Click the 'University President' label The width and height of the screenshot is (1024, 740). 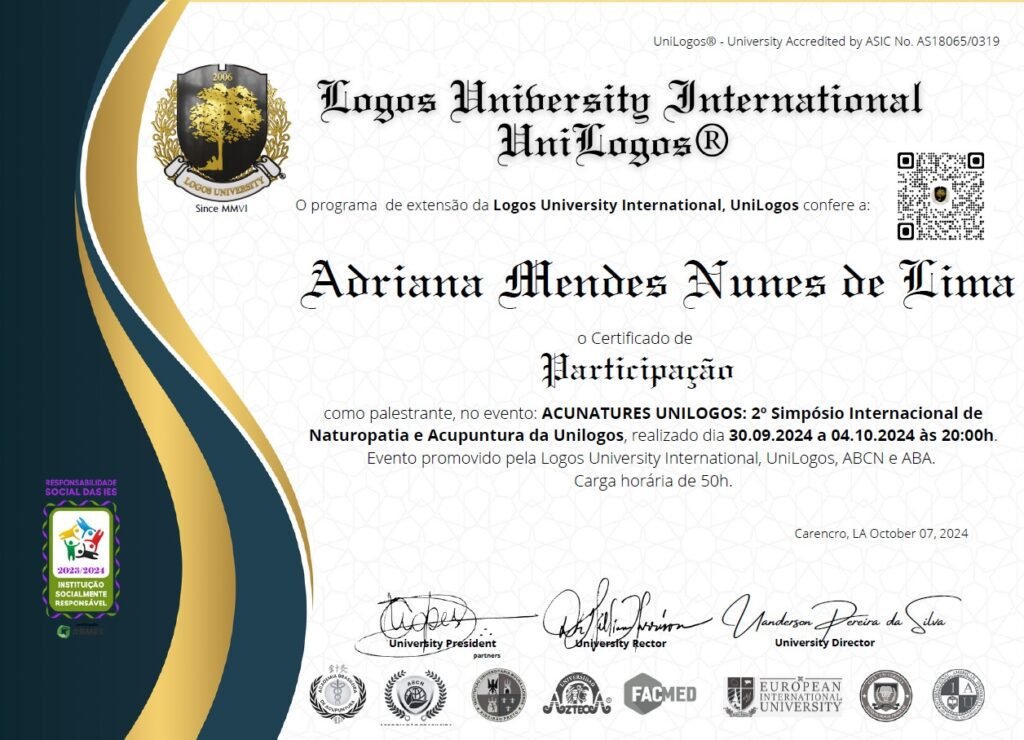click(442, 643)
